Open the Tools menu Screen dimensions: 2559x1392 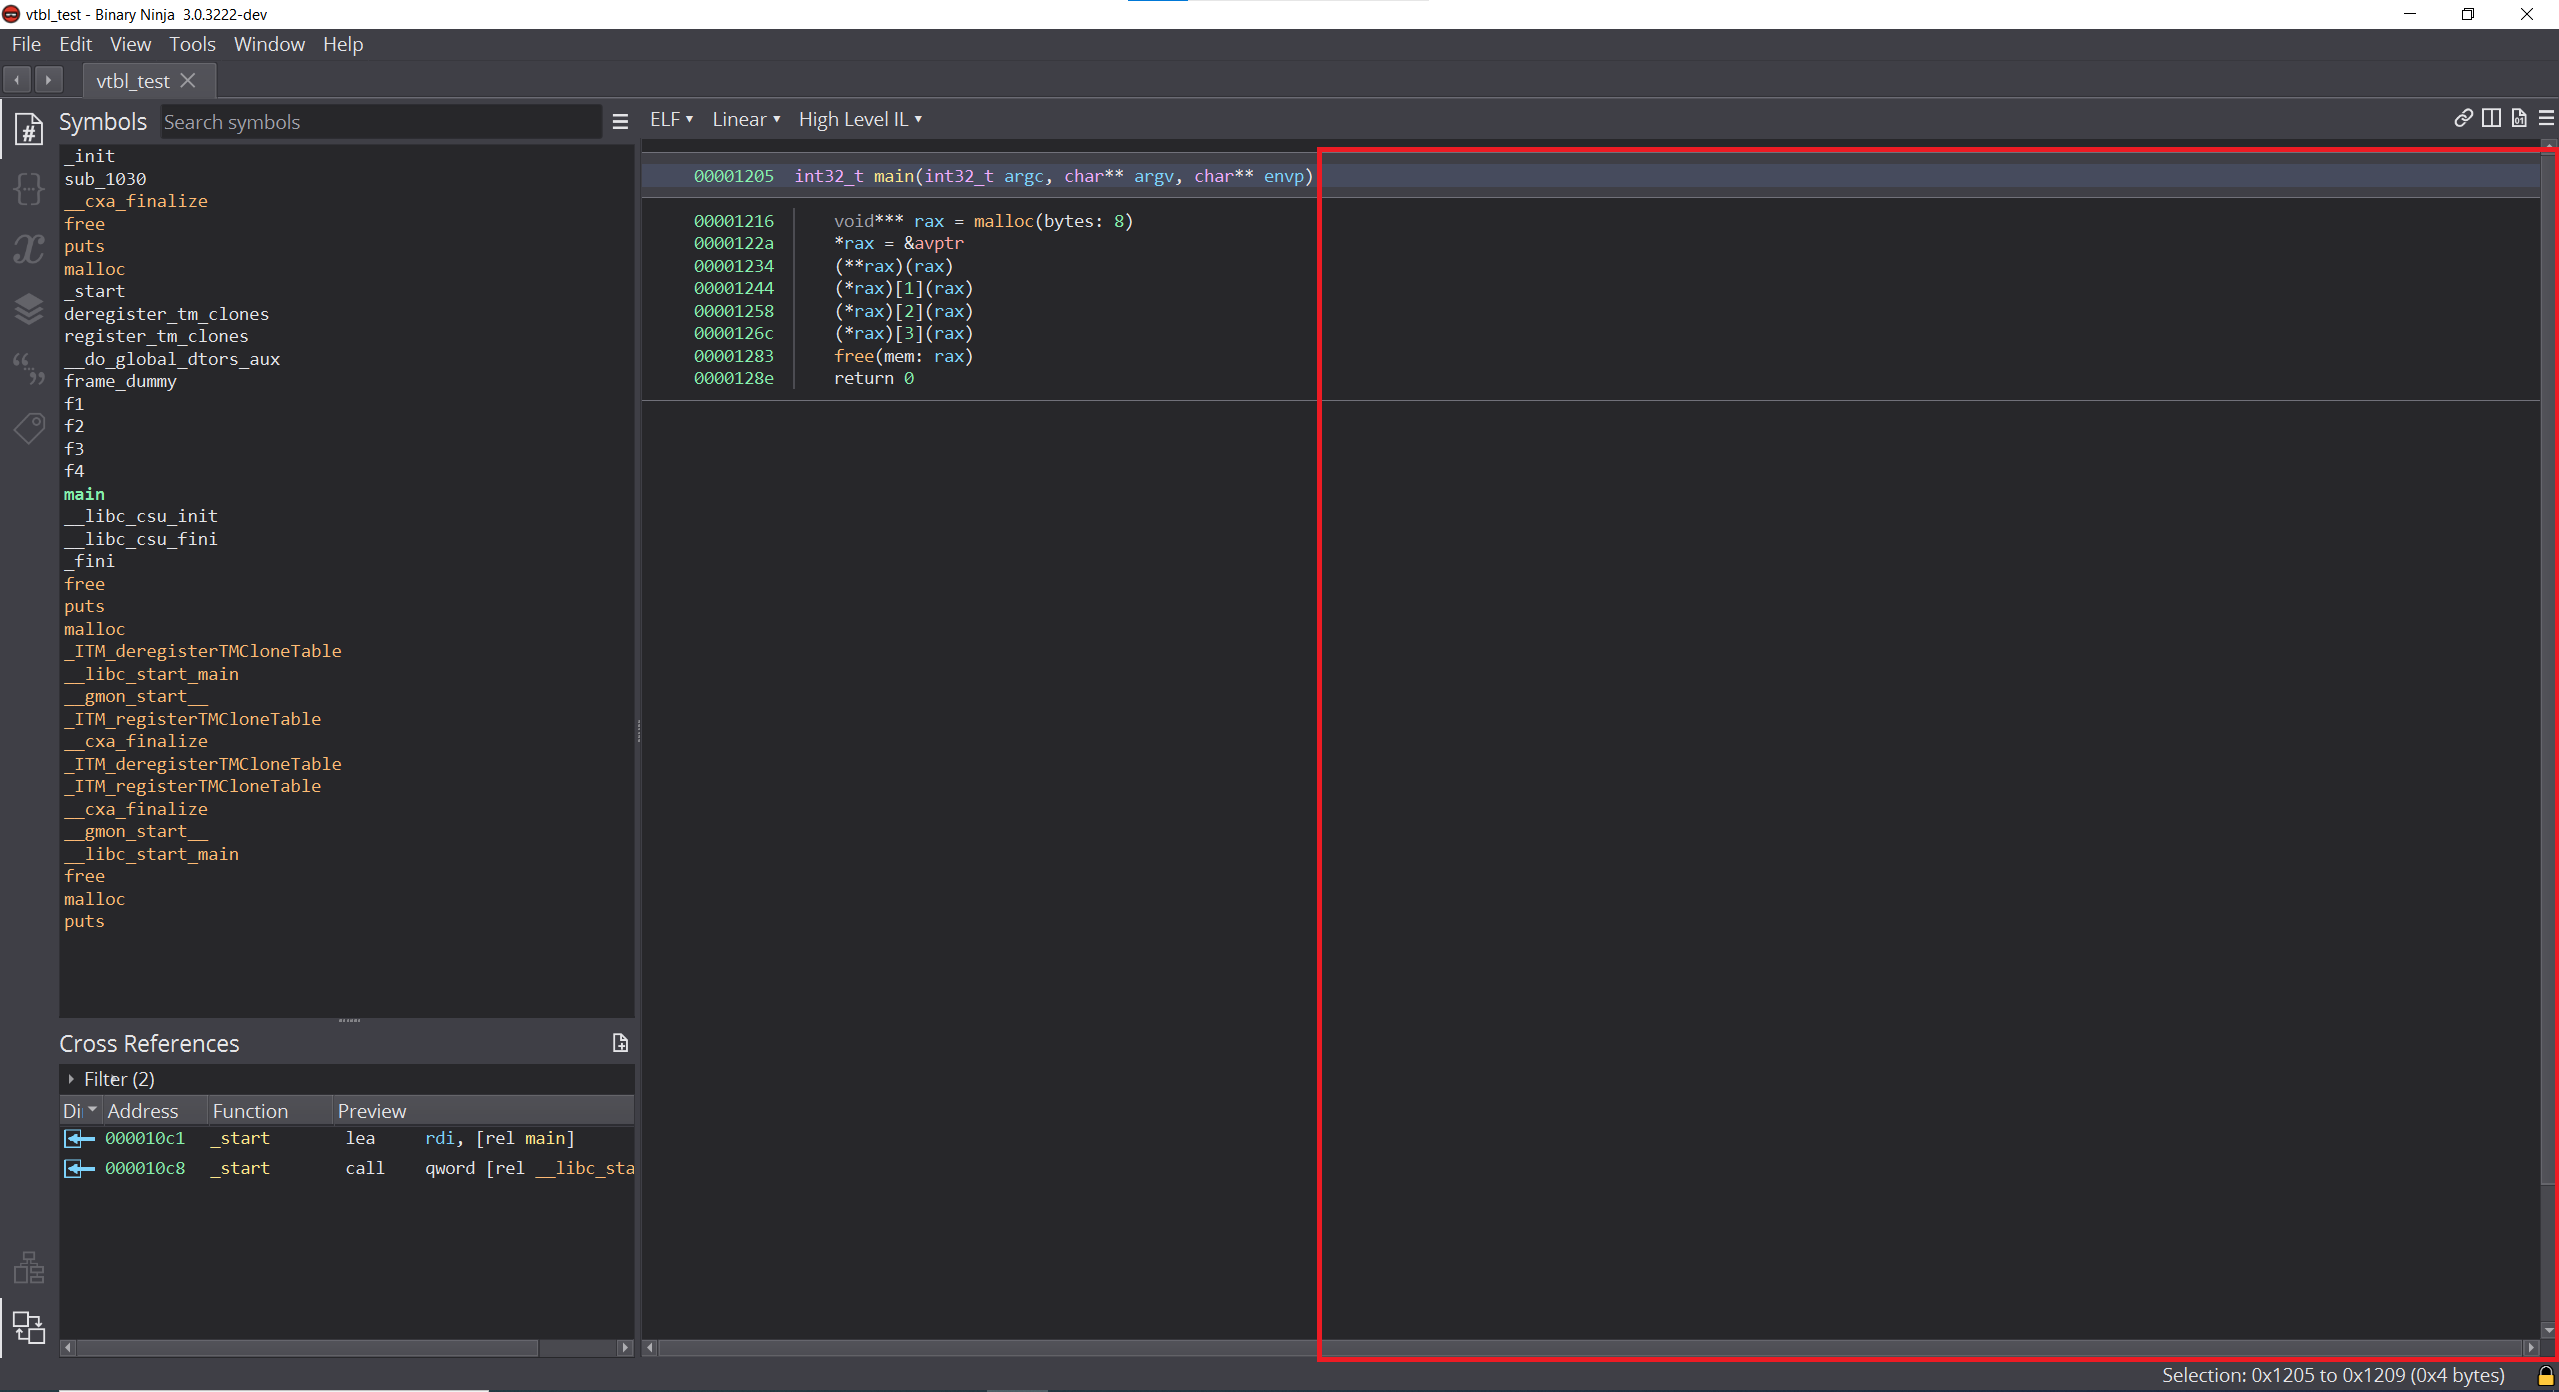[192, 44]
